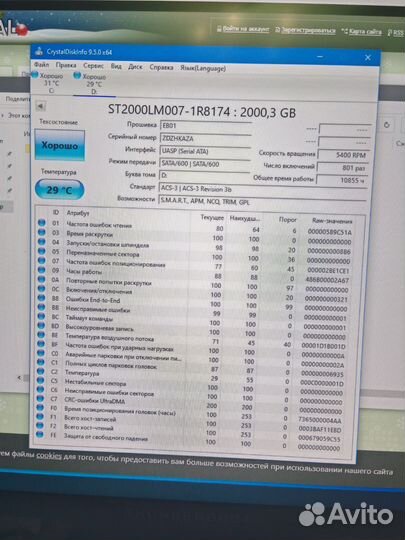405x540 pixels.
Task: Click the 29 °C temperature indicator
Action: coord(59,190)
